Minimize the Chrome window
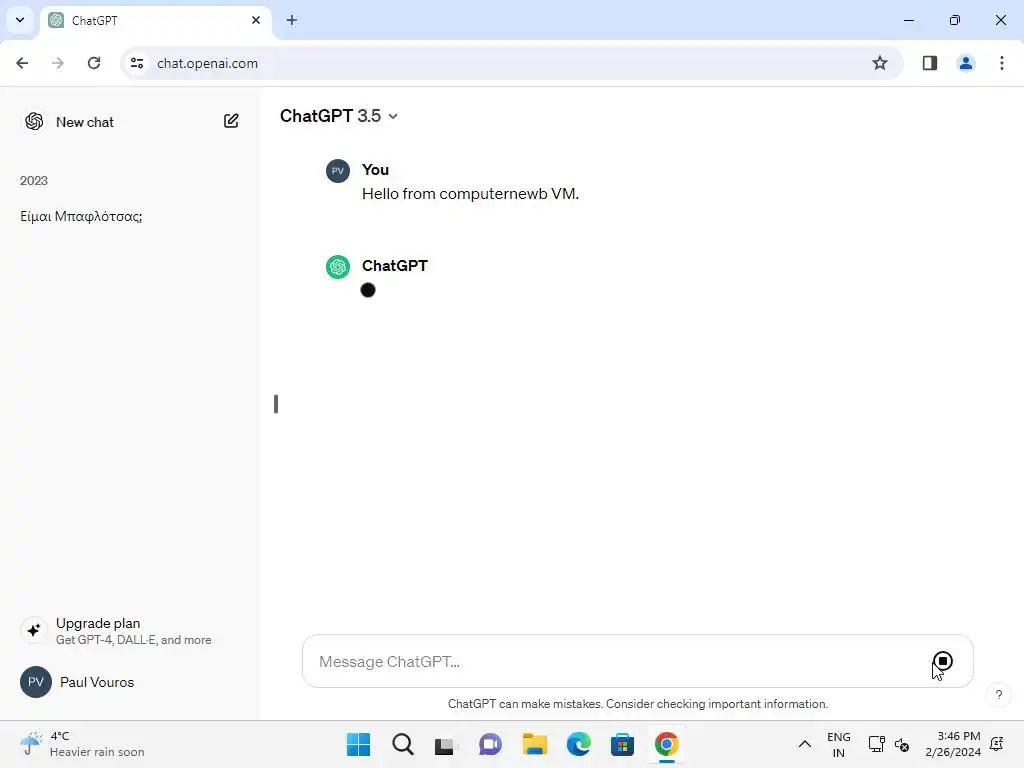1024x768 pixels. coord(909,20)
